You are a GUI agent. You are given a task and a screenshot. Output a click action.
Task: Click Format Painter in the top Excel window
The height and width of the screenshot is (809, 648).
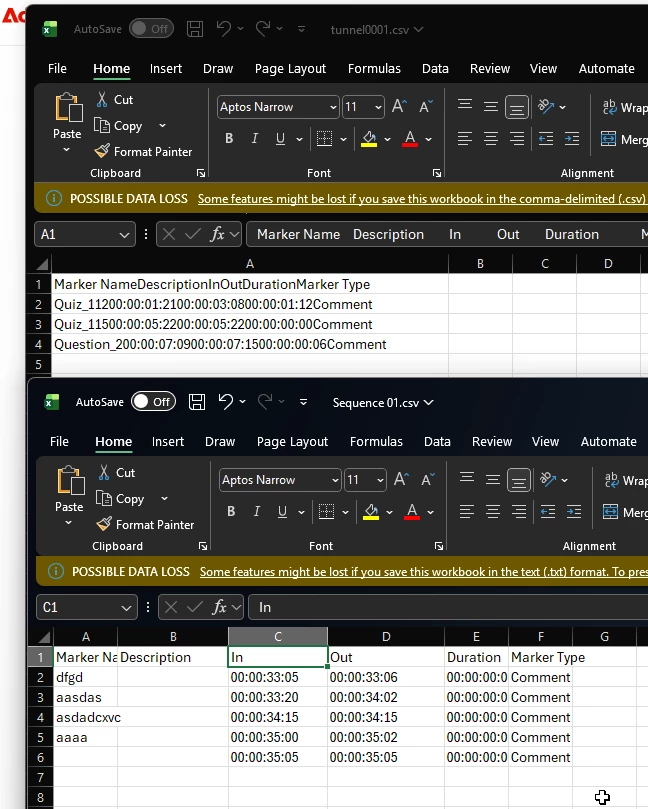coord(143,152)
